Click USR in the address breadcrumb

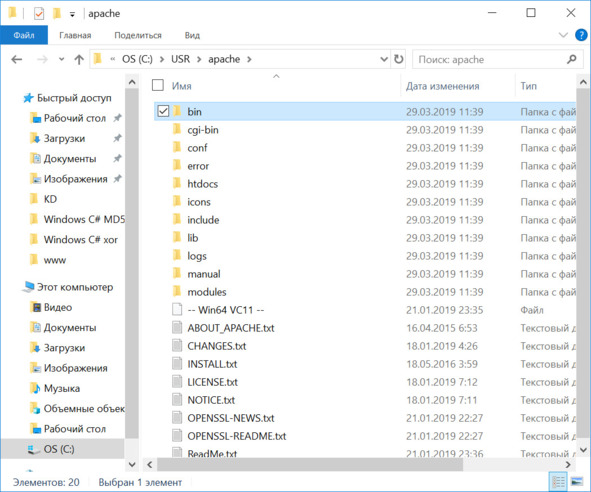180,59
